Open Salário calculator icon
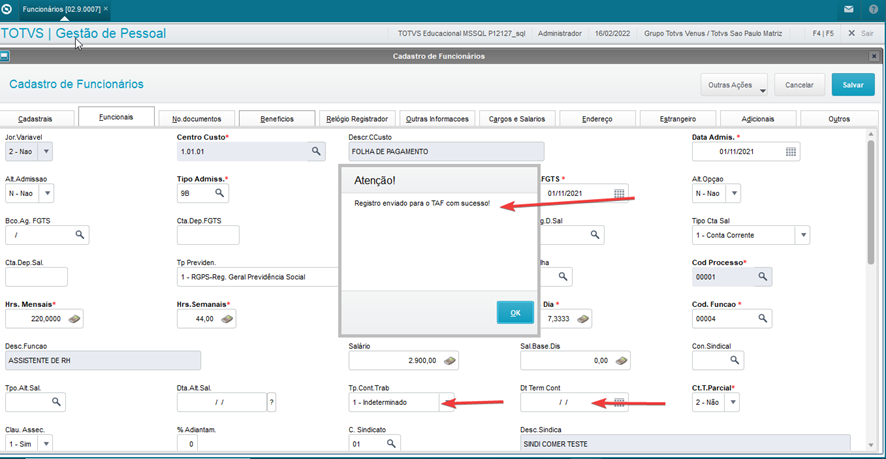The image size is (886, 459). (450, 361)
